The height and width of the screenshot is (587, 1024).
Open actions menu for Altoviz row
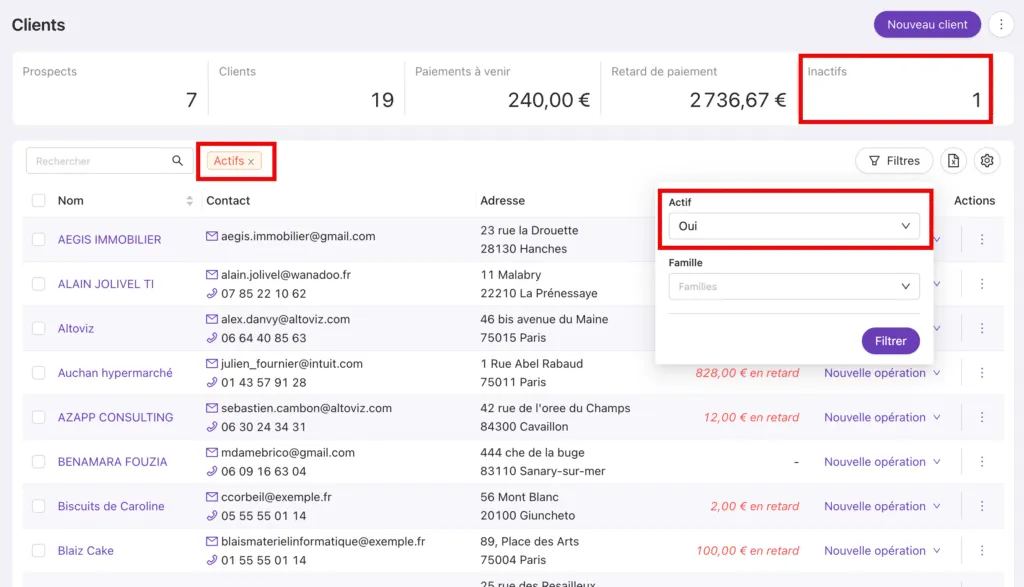click(982, 328)
